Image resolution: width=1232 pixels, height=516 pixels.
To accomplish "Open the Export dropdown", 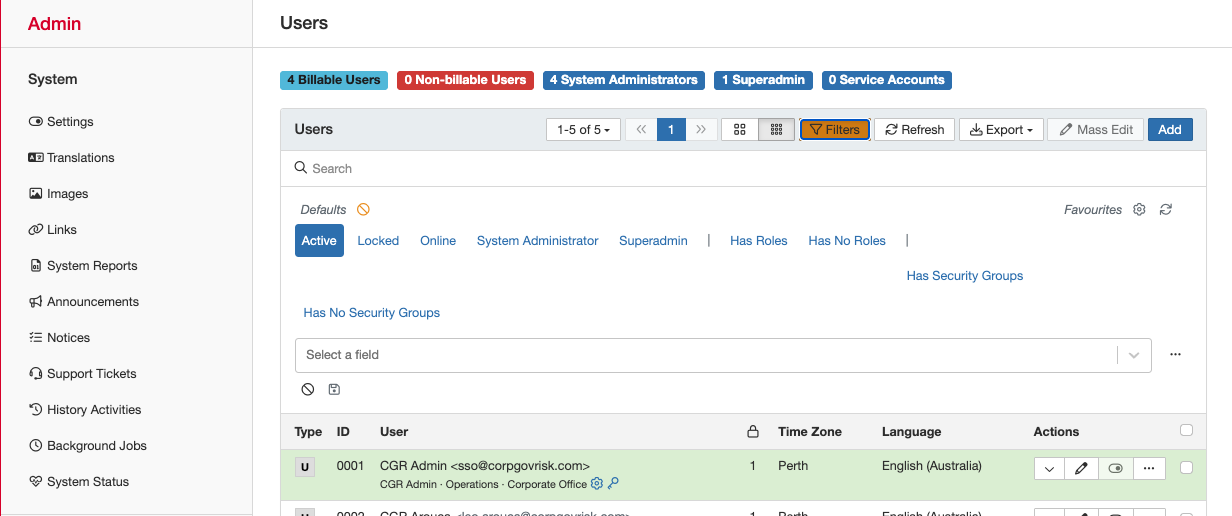I will (1002, 130).
